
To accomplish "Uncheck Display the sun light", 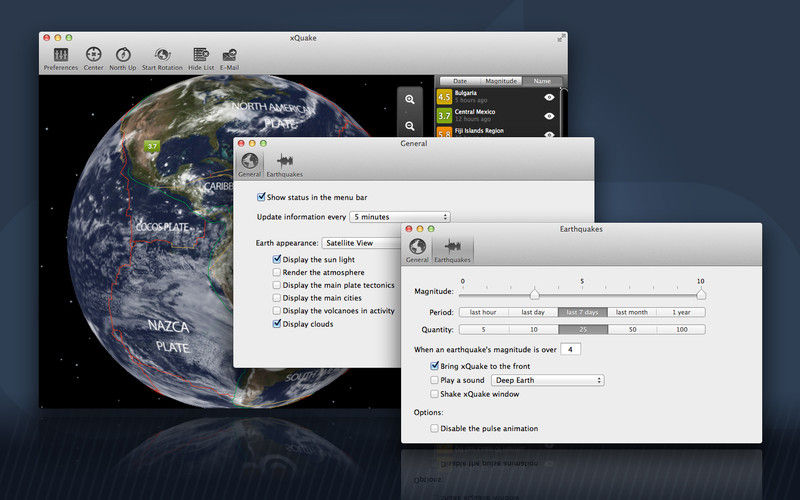I will pos(277,259).
